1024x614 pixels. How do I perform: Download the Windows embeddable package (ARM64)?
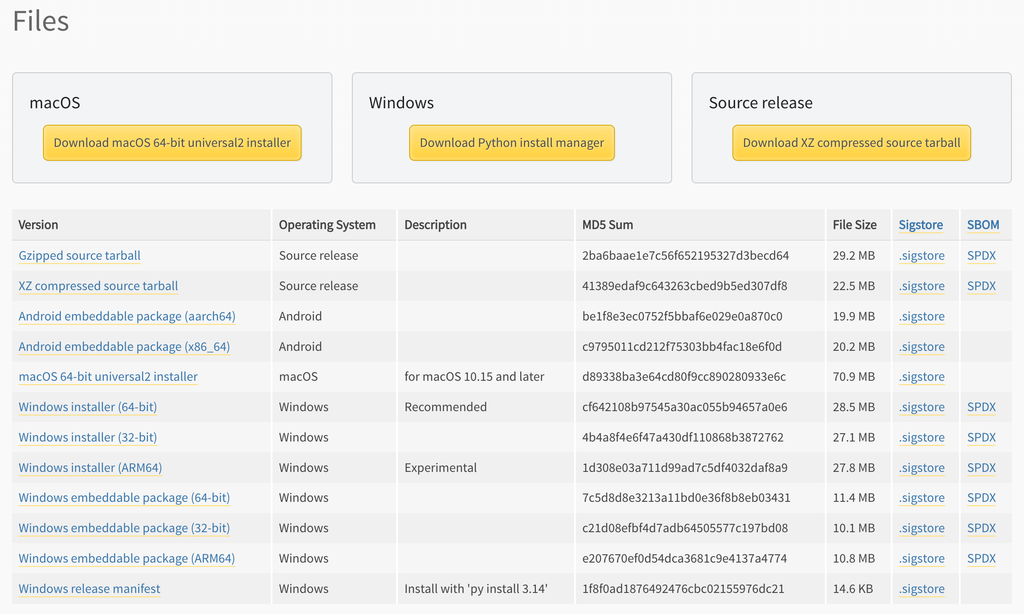pos(126,558)
